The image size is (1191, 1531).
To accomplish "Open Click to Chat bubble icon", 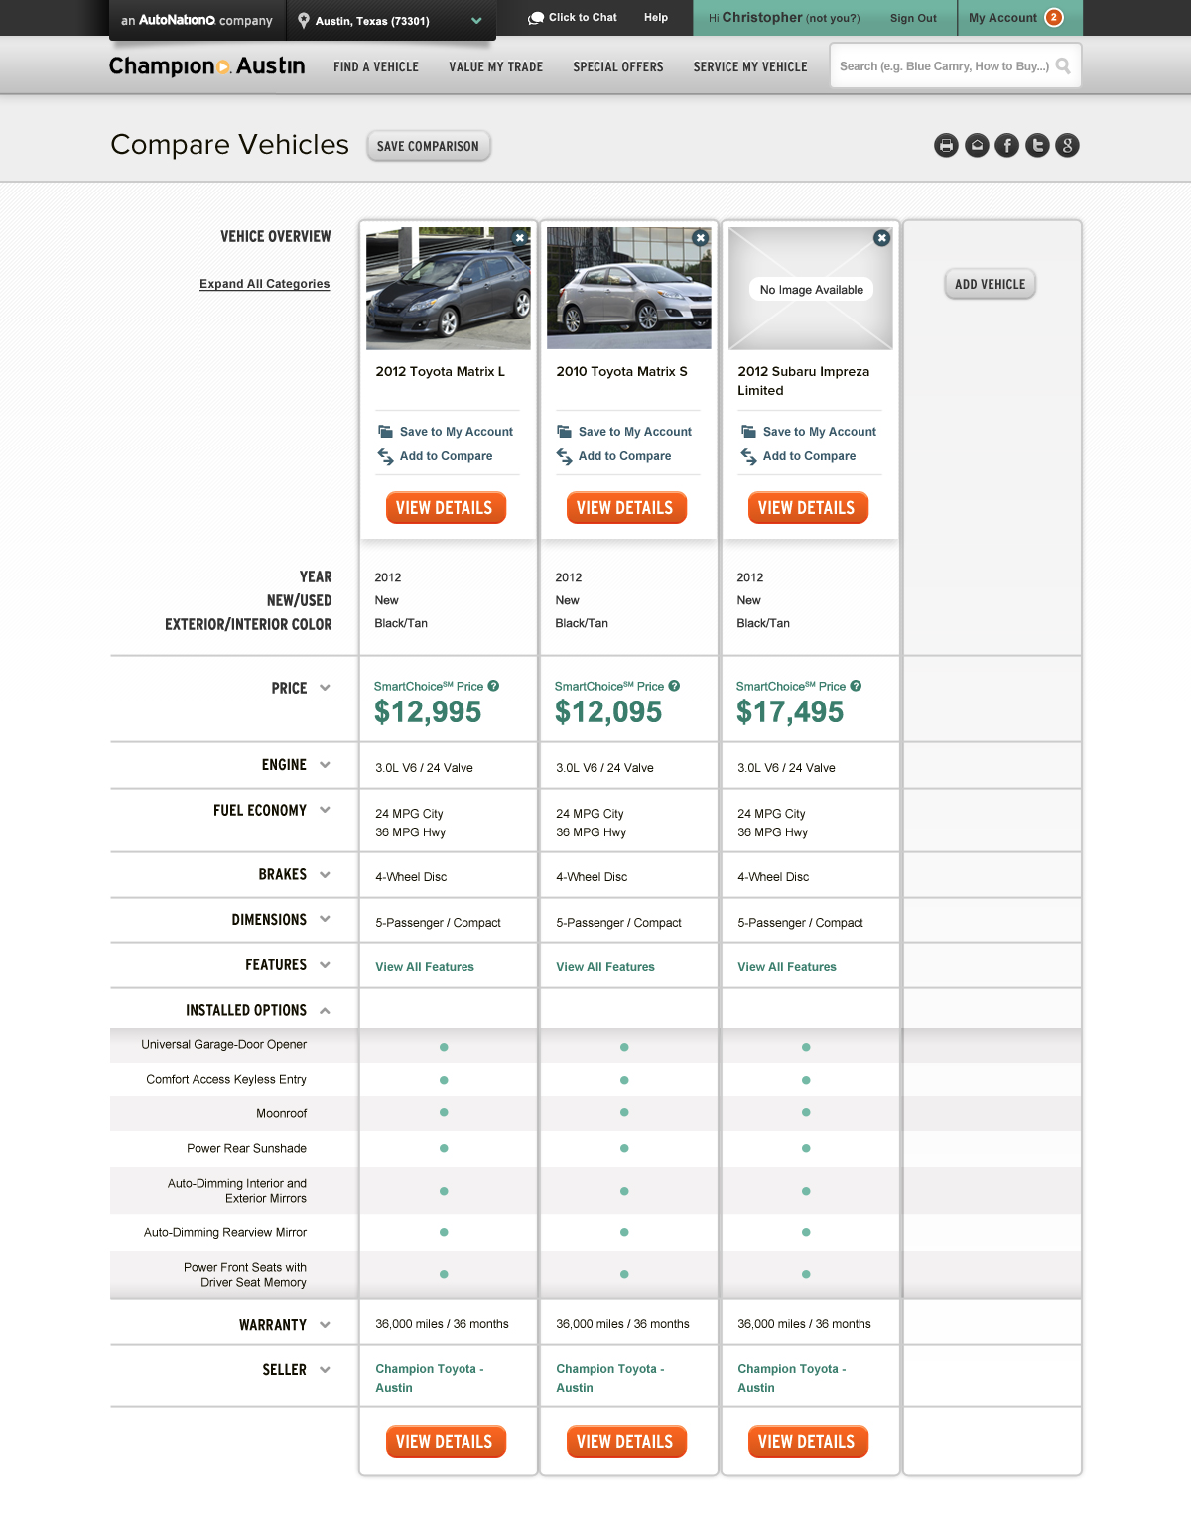I will (537, 17).
